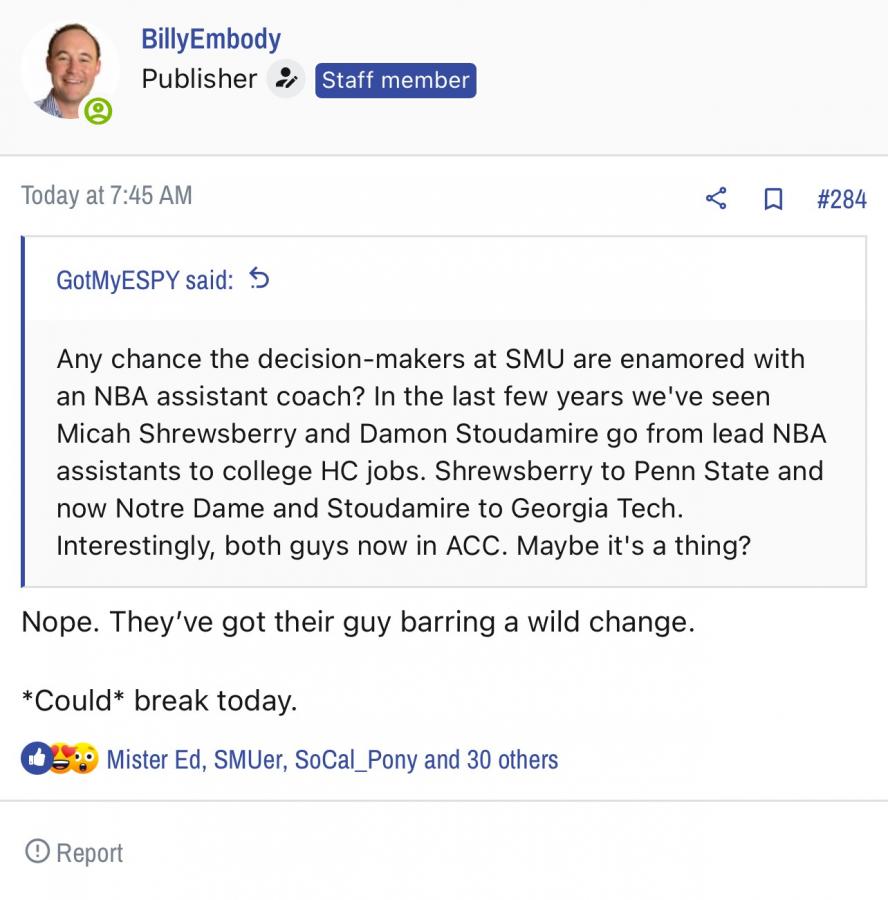
Task: Click the heart-eyes reaction emoji
Action: pos(61,760)
